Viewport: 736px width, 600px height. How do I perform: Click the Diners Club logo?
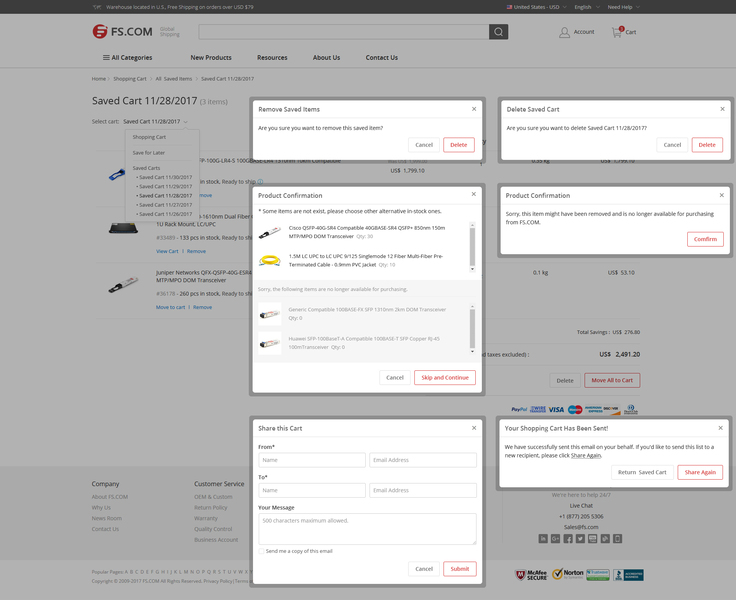pyautogui.click(x=631, y=409)
